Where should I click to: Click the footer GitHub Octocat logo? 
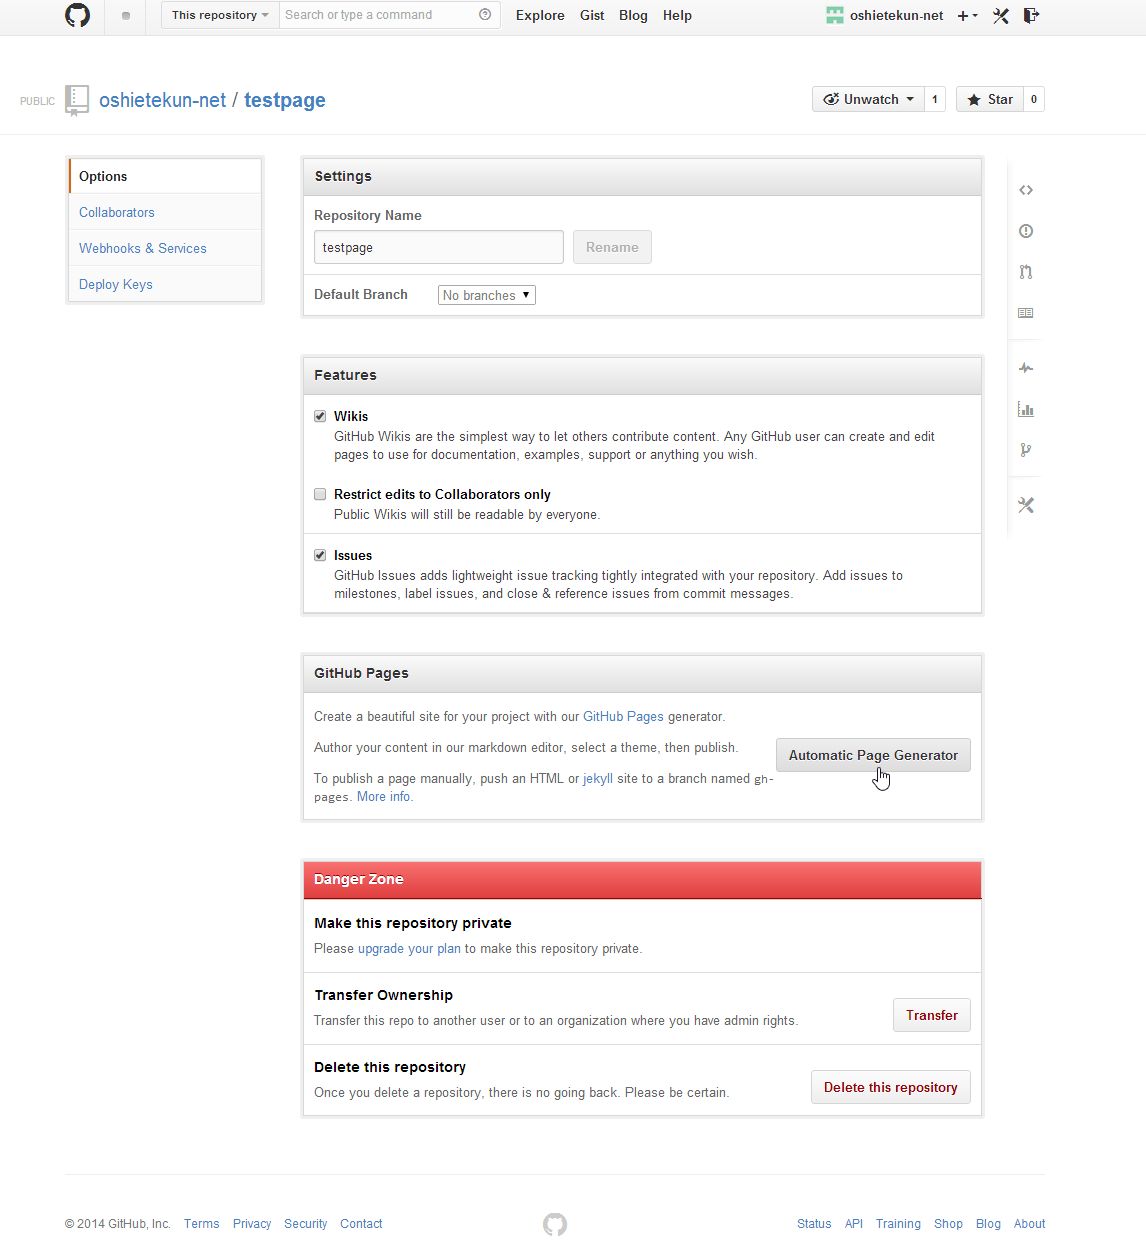[555, 1224]
